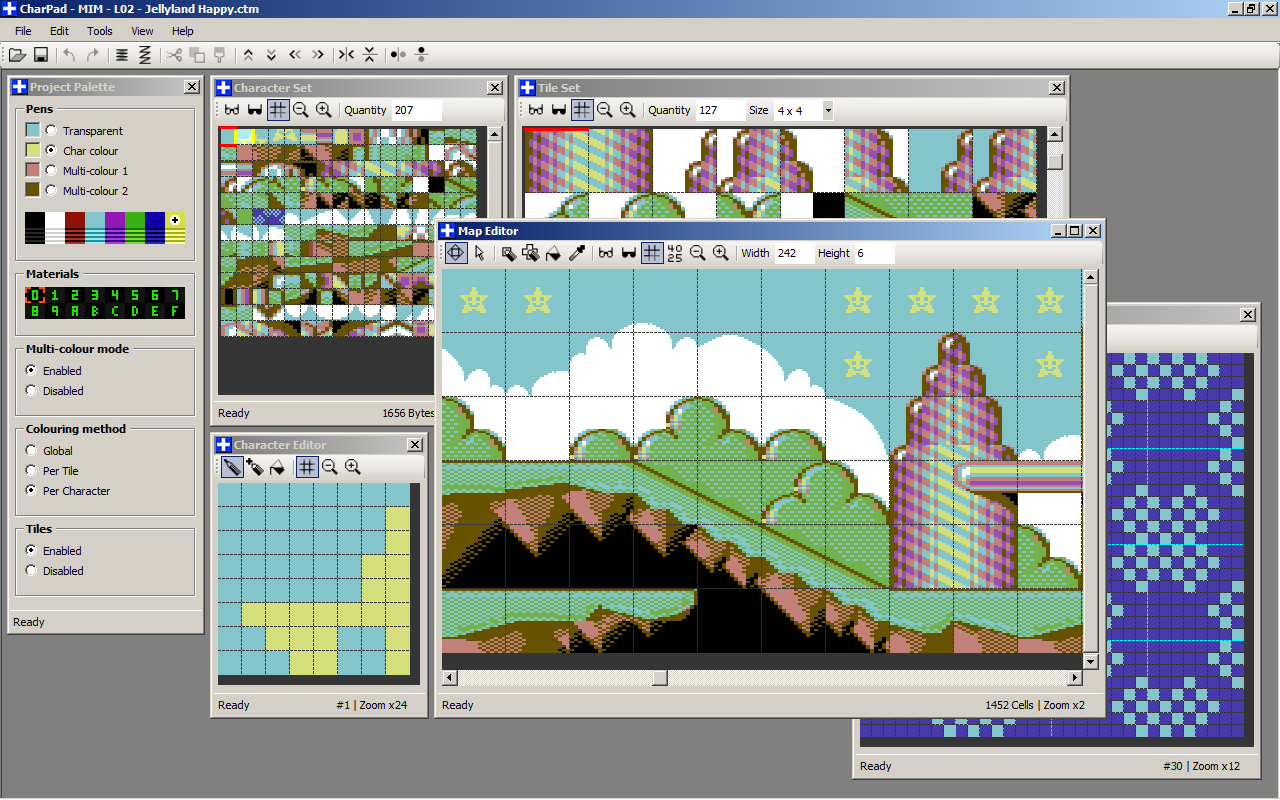Click the double left-chevron shift icon

point(295,55)
